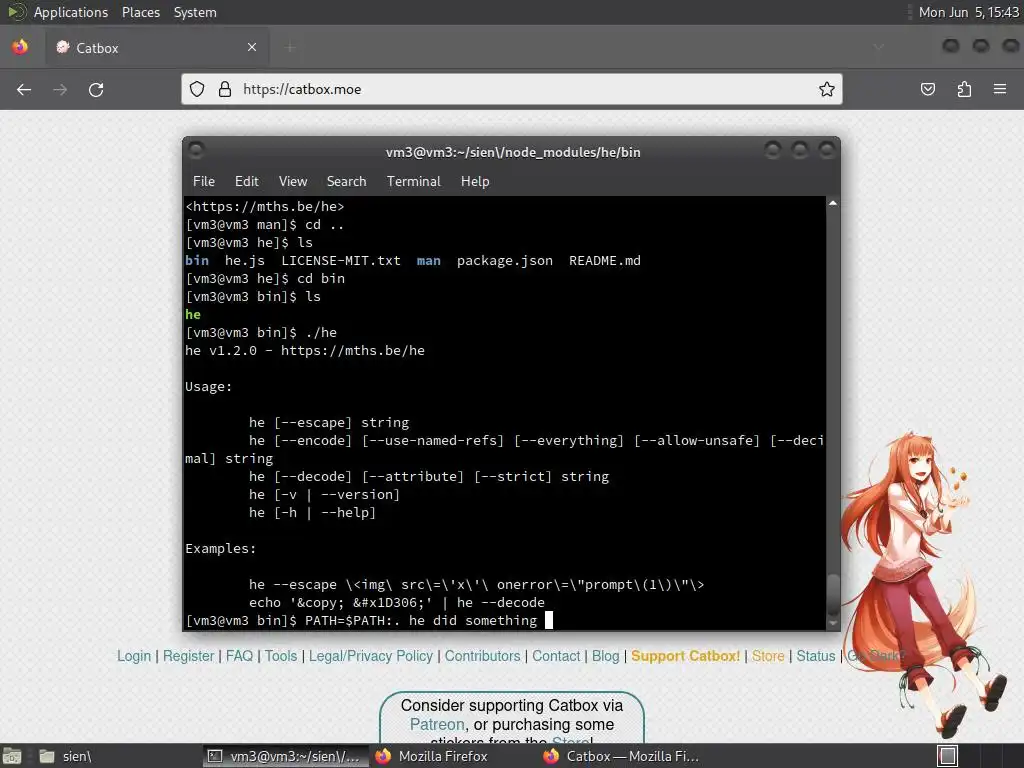1024x768 pixels.
Task: Open terminal File menu
Action: tap(204, 182)
